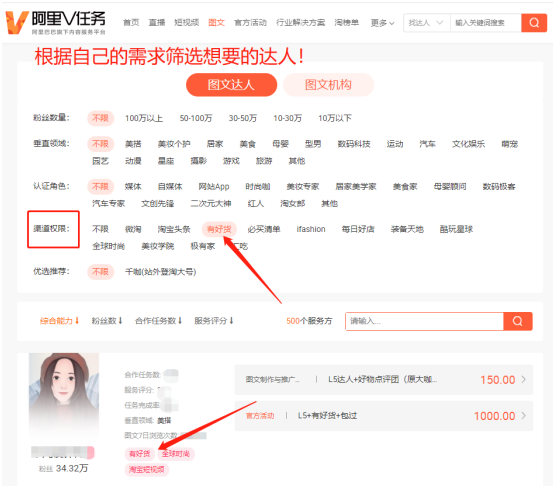Screen dimensions: 553x489
Task: Choose the 萌宠 vertical field
Action: click(510, 144)
